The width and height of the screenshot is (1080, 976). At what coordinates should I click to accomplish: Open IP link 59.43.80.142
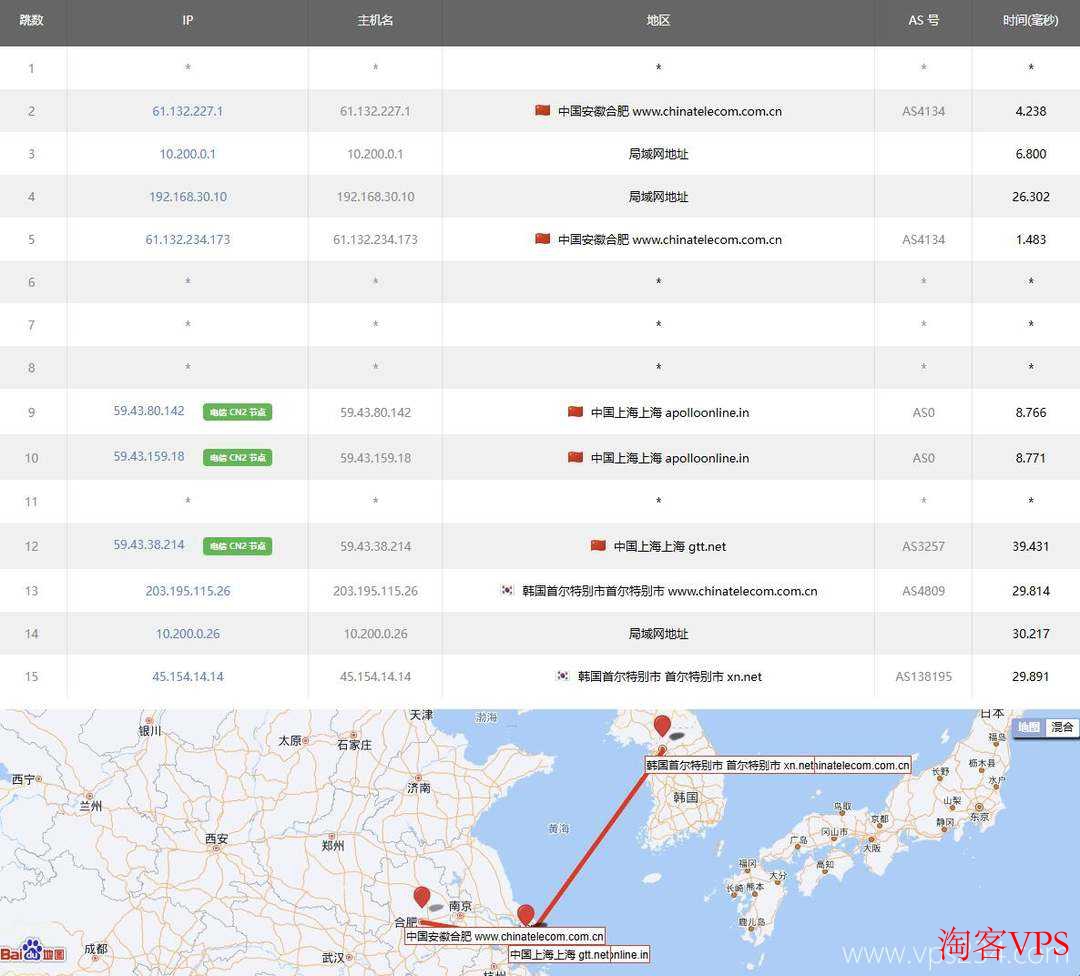pyautogui.click(x=149, y=411)
